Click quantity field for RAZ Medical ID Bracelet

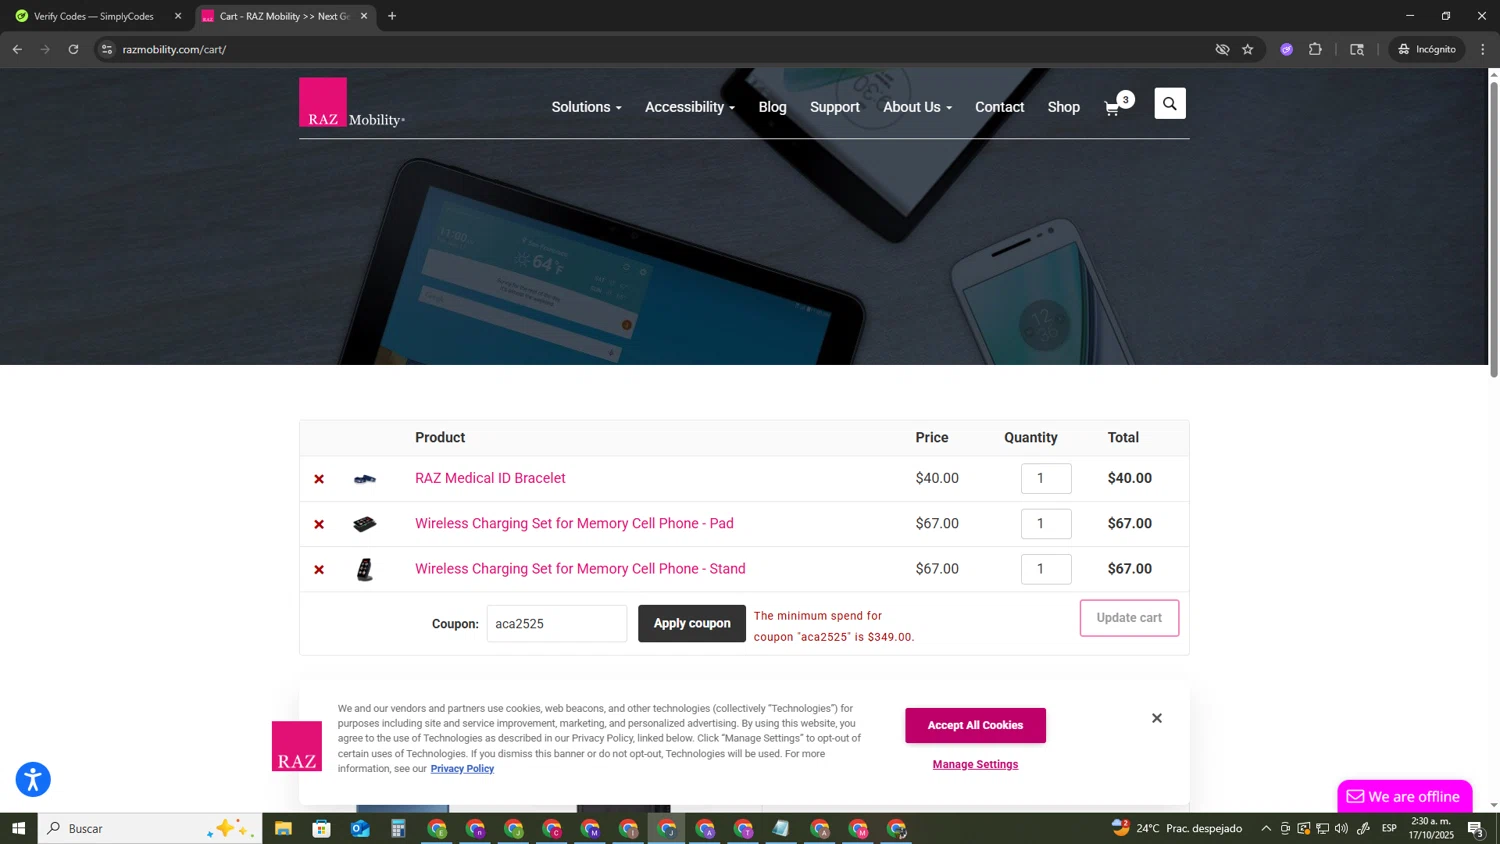pyautogui.click(x=1046, y=478)
